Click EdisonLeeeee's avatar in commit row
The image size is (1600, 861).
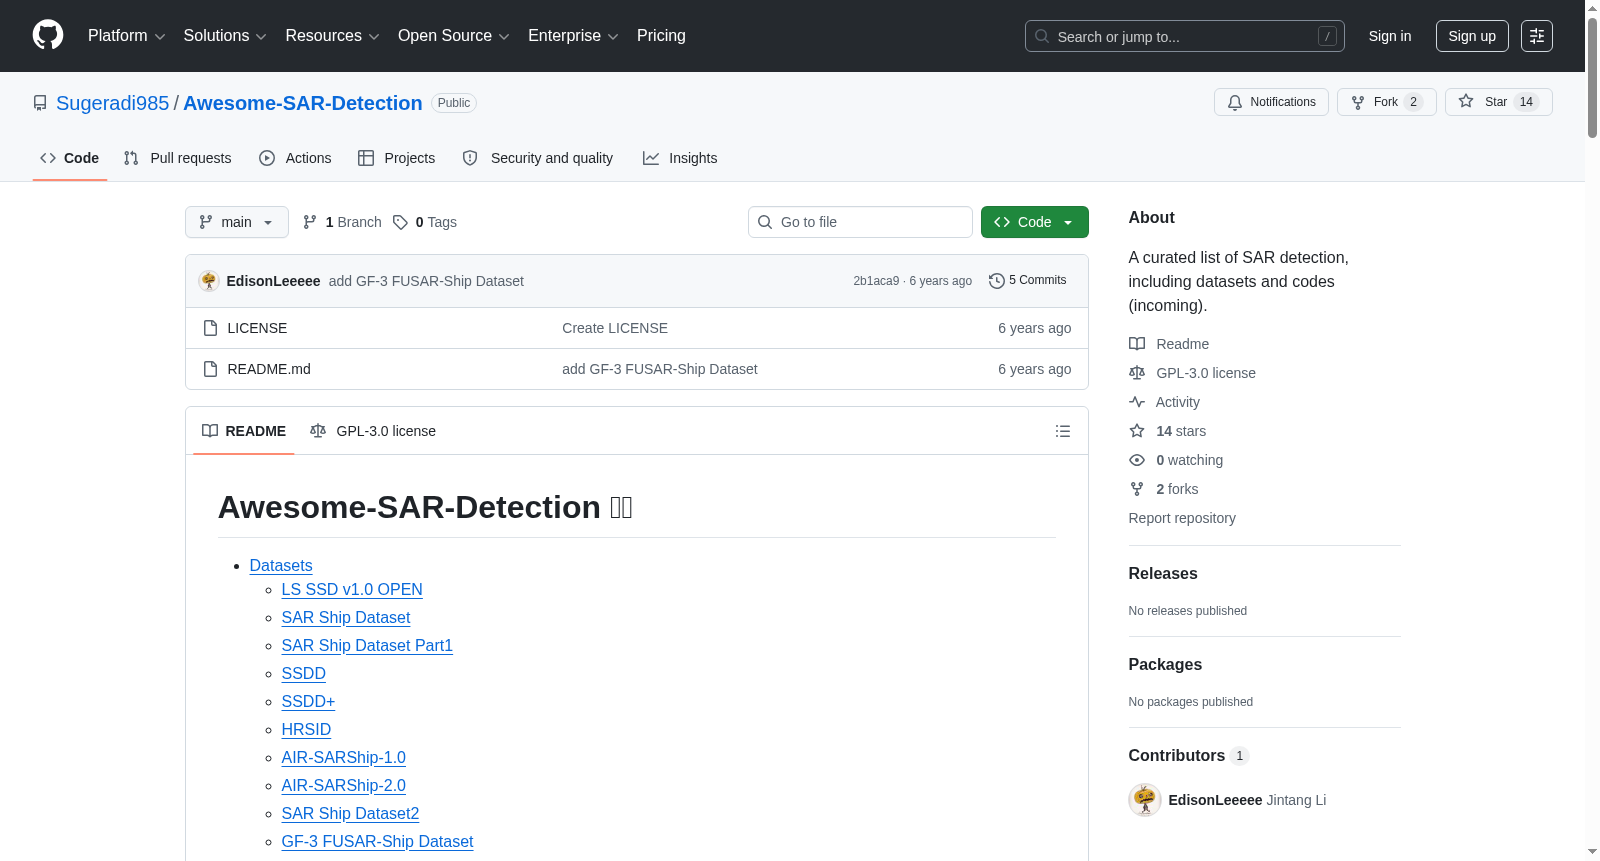coord(209,281)
